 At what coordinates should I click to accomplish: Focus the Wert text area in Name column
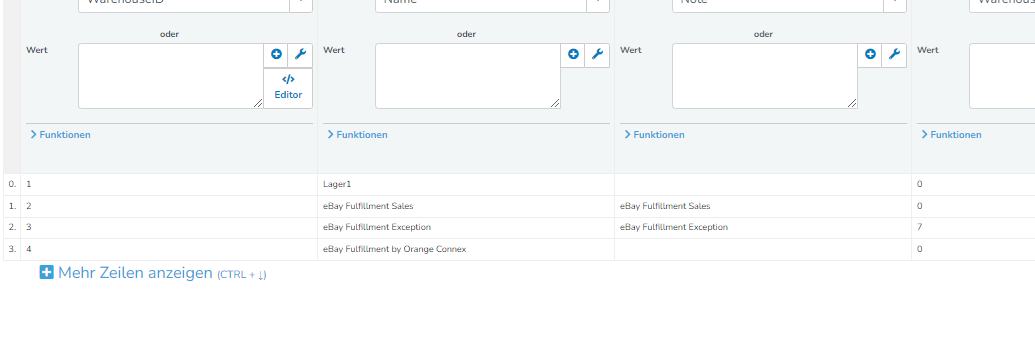[468, 76]
